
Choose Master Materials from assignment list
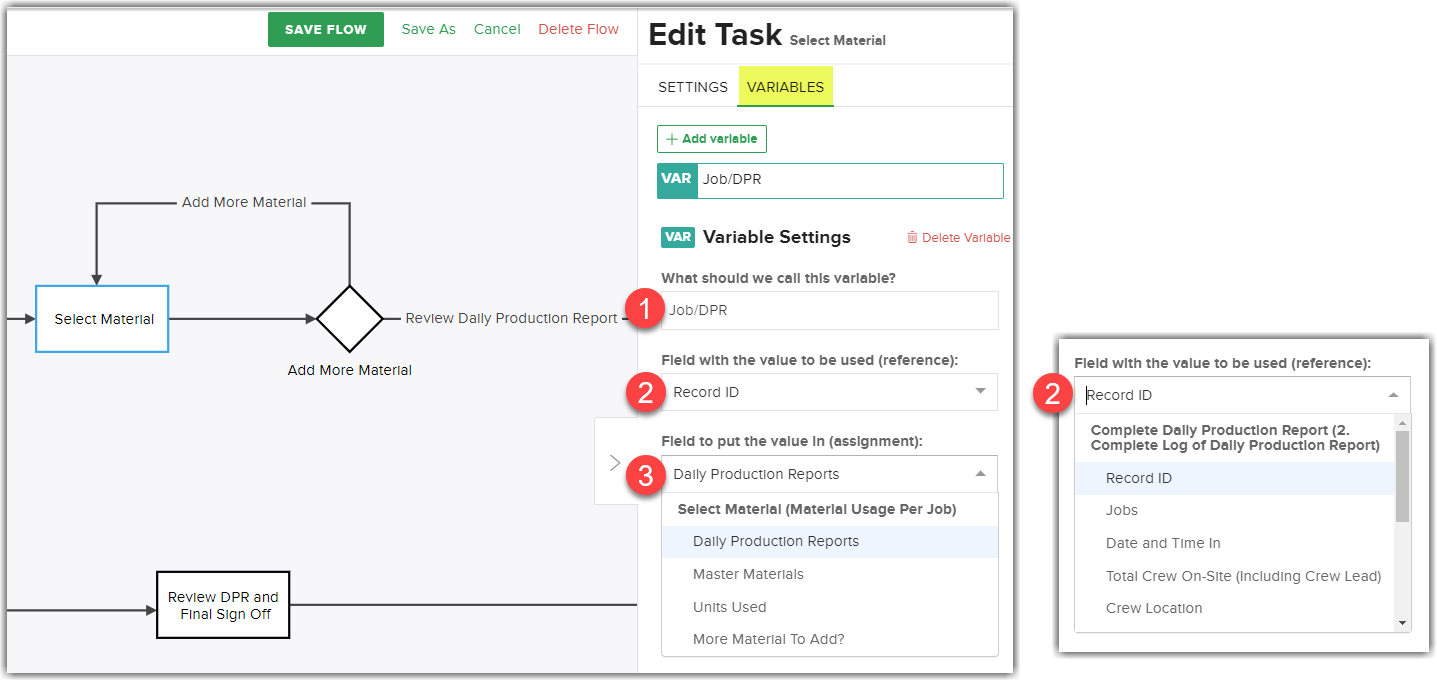(830, 574)
